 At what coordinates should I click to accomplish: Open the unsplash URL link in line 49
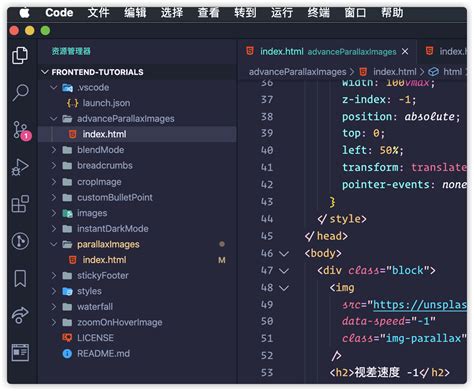[x=420, y=304]
